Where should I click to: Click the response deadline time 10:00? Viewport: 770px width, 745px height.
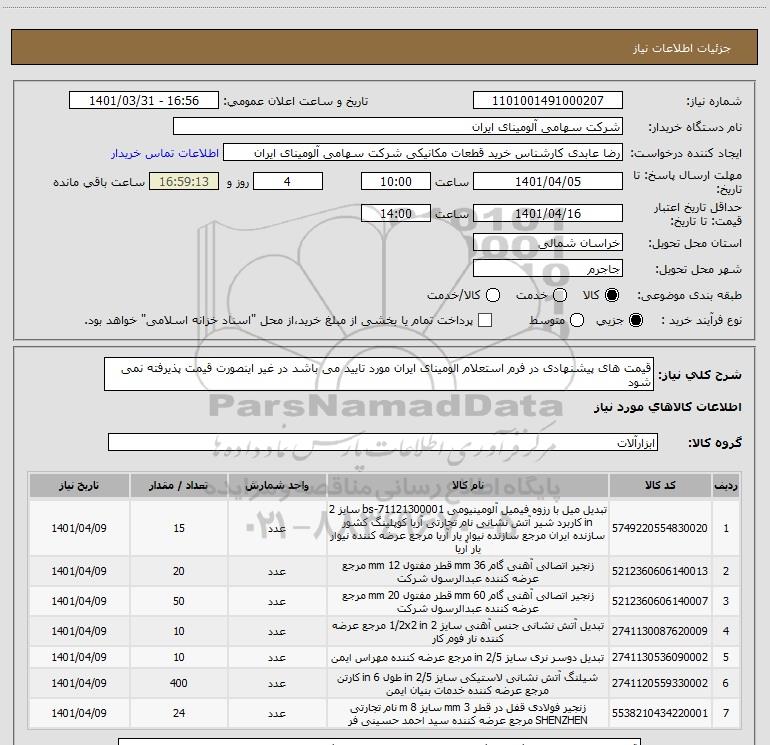pos(396,181)
